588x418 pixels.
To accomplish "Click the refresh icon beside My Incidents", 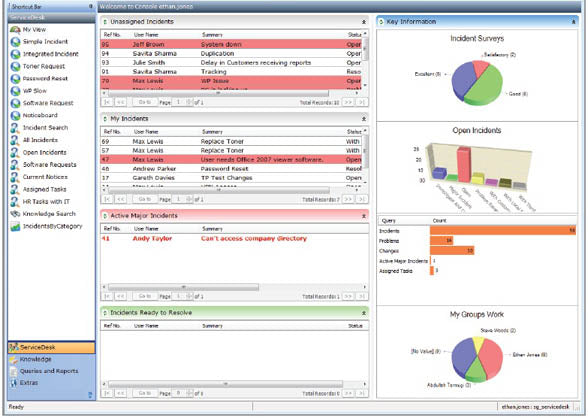I will (x=105, y=119).
